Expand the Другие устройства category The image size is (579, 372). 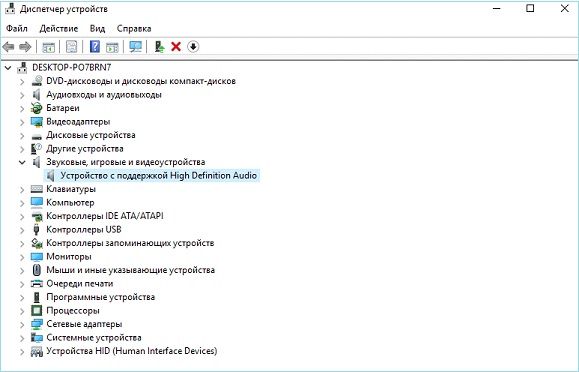pyautogui.click(x=22, y=149)
